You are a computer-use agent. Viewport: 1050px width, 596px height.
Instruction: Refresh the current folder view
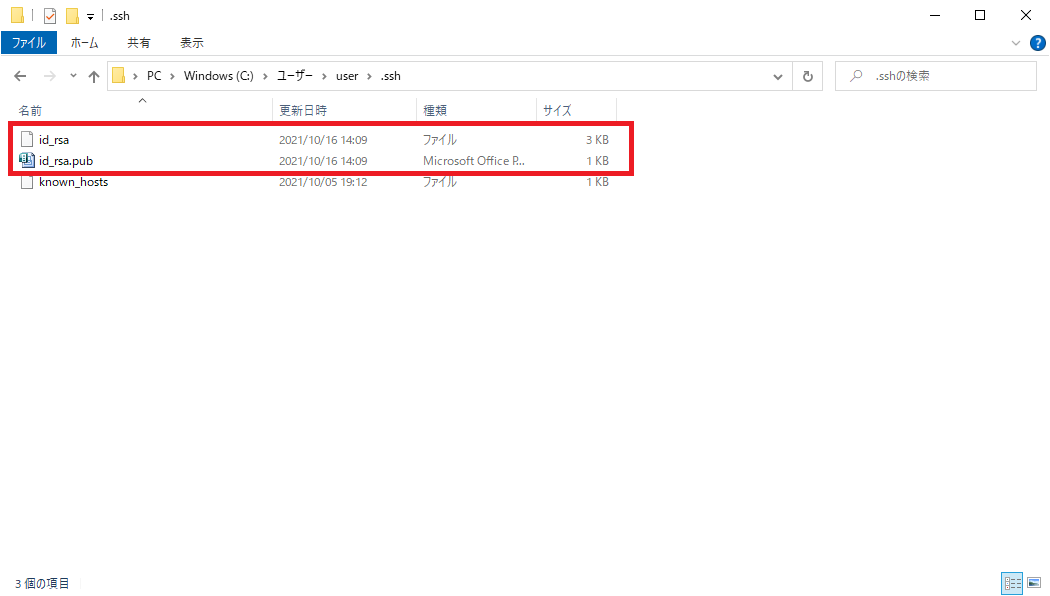tap(807, 76)
